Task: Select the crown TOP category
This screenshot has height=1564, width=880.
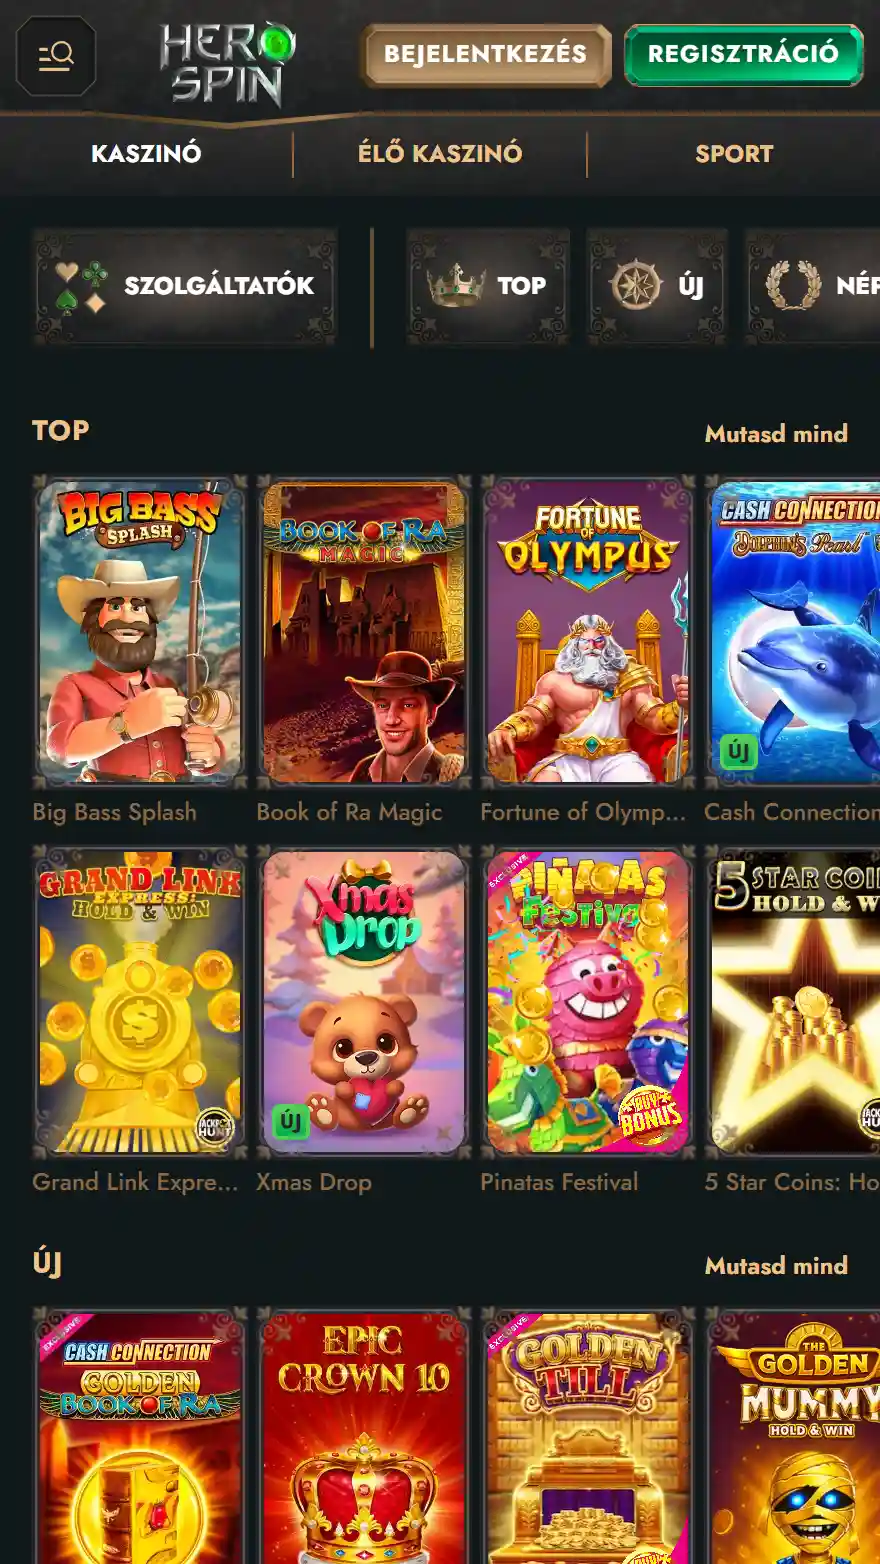Action: 488,286
